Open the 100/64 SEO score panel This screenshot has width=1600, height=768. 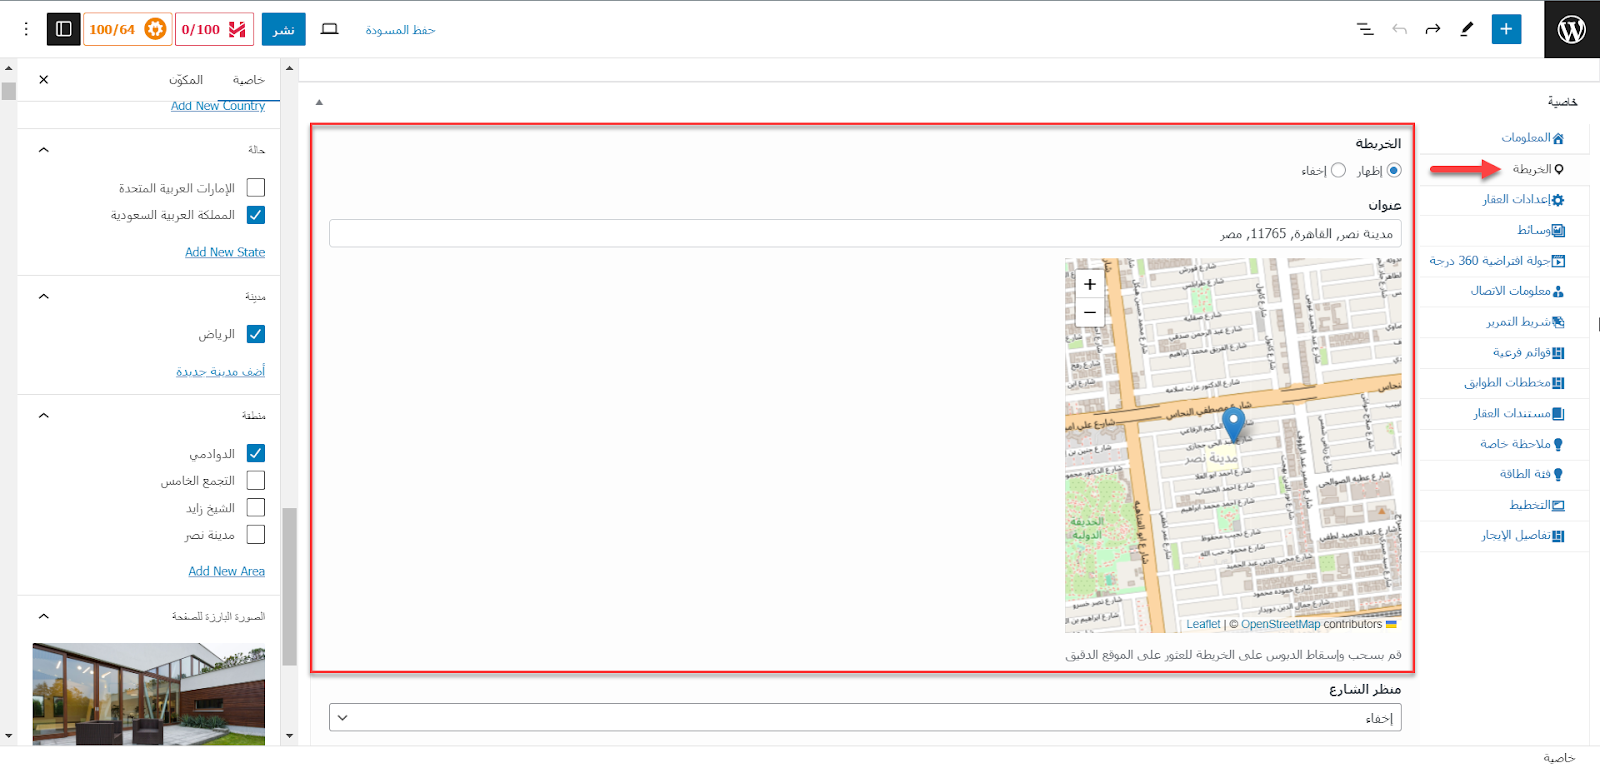click(x=127, y=29)
